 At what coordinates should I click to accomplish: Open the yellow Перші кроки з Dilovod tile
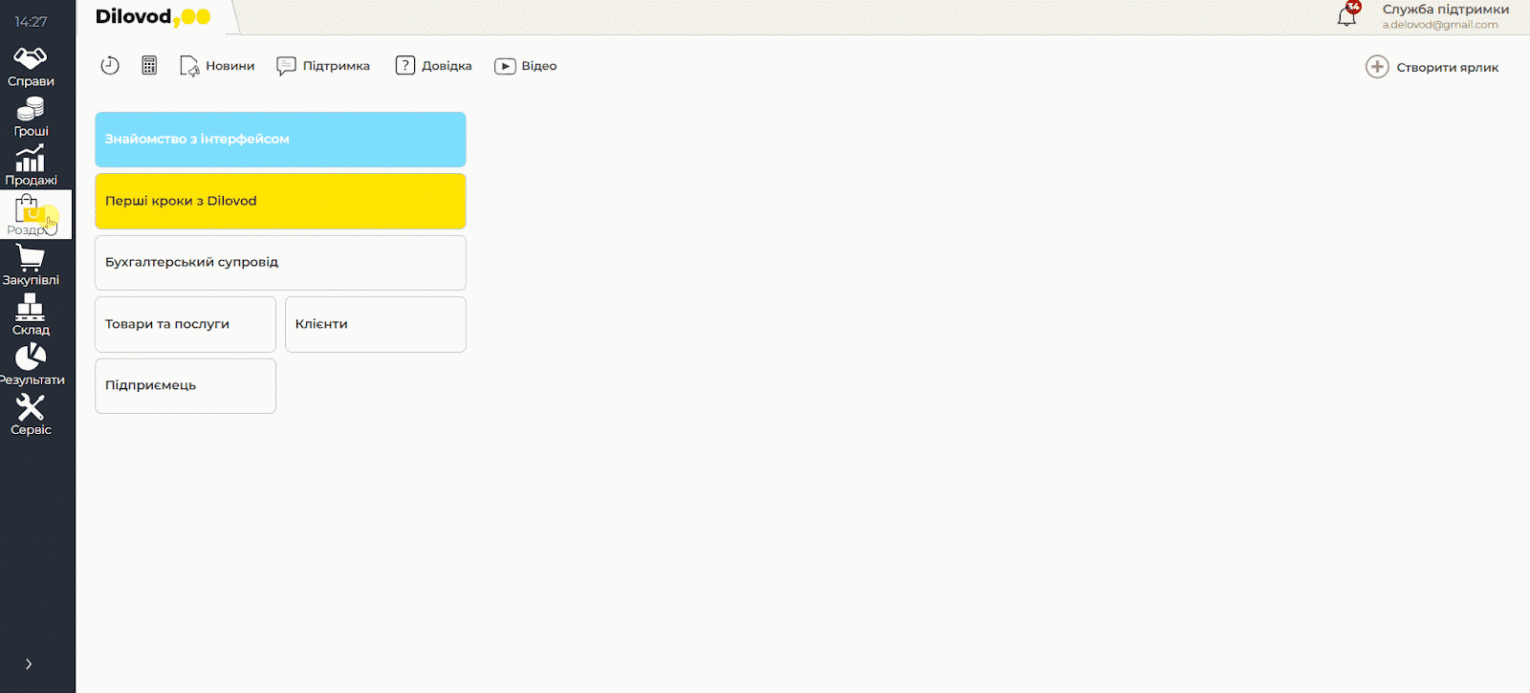pyautogui.click(x=280, y=201)
